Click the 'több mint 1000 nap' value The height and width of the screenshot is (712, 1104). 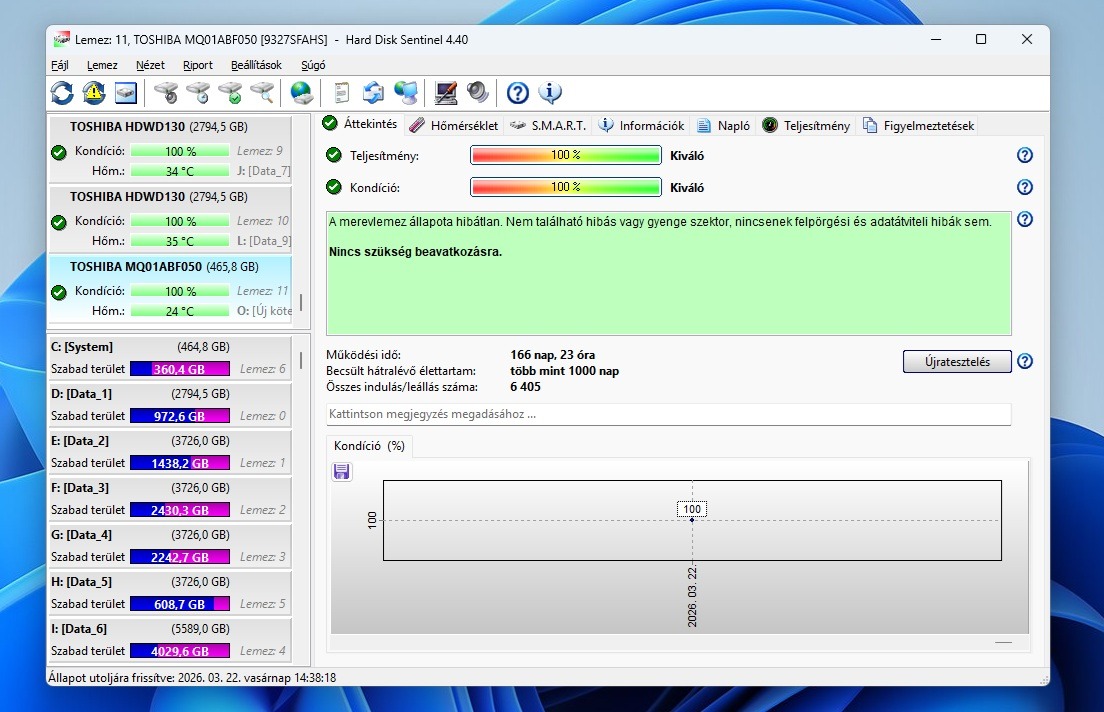click(565, 370)
